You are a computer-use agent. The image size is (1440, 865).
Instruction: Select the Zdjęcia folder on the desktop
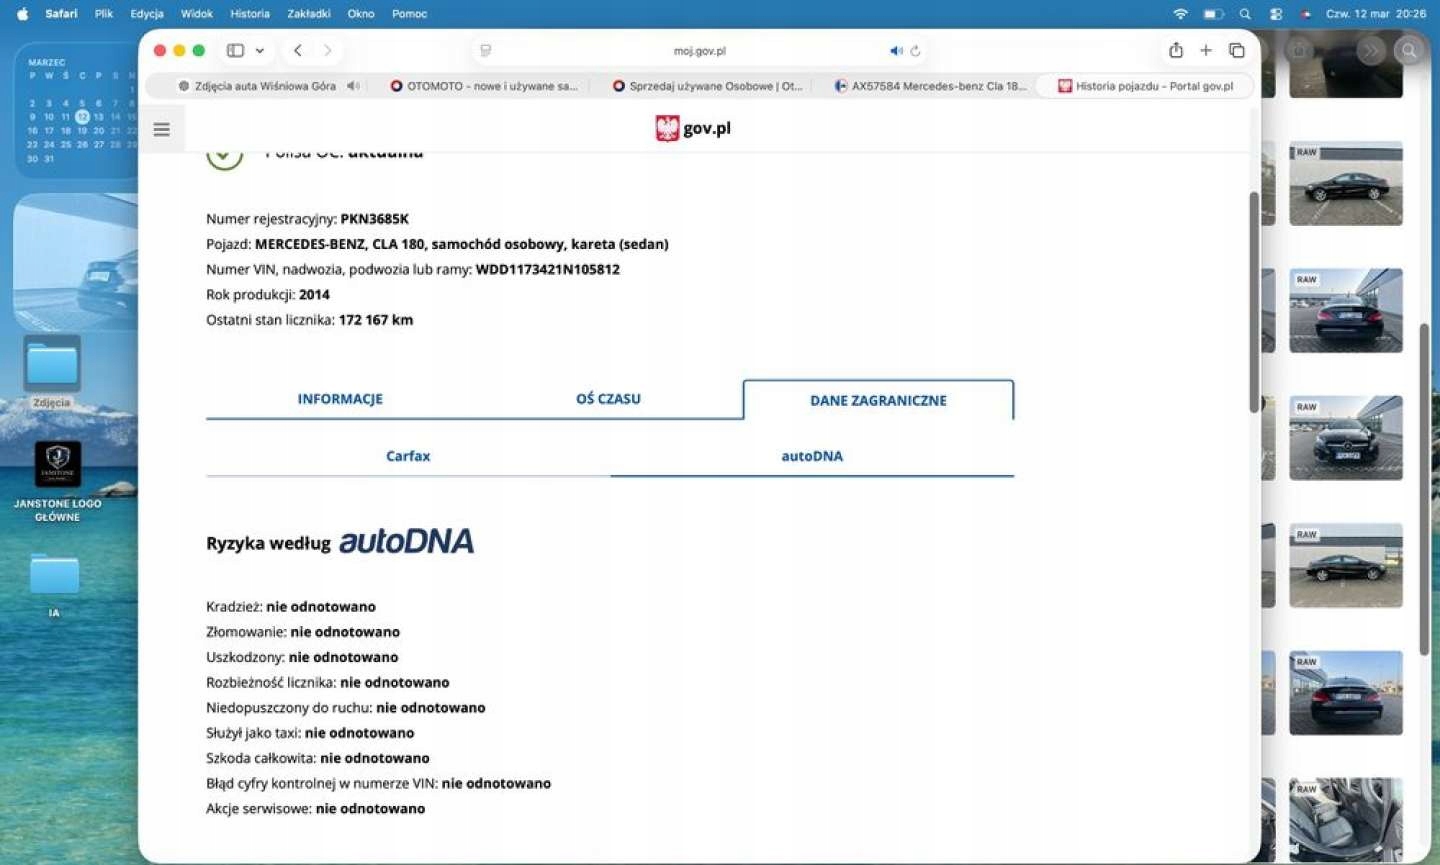[52, 372]
